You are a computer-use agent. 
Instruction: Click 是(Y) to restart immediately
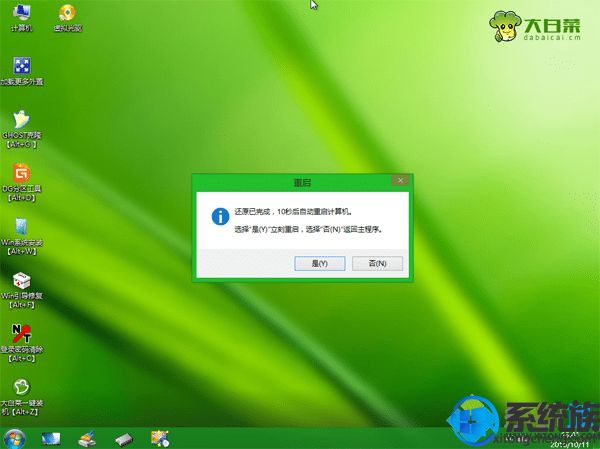[x=320, y=263]
